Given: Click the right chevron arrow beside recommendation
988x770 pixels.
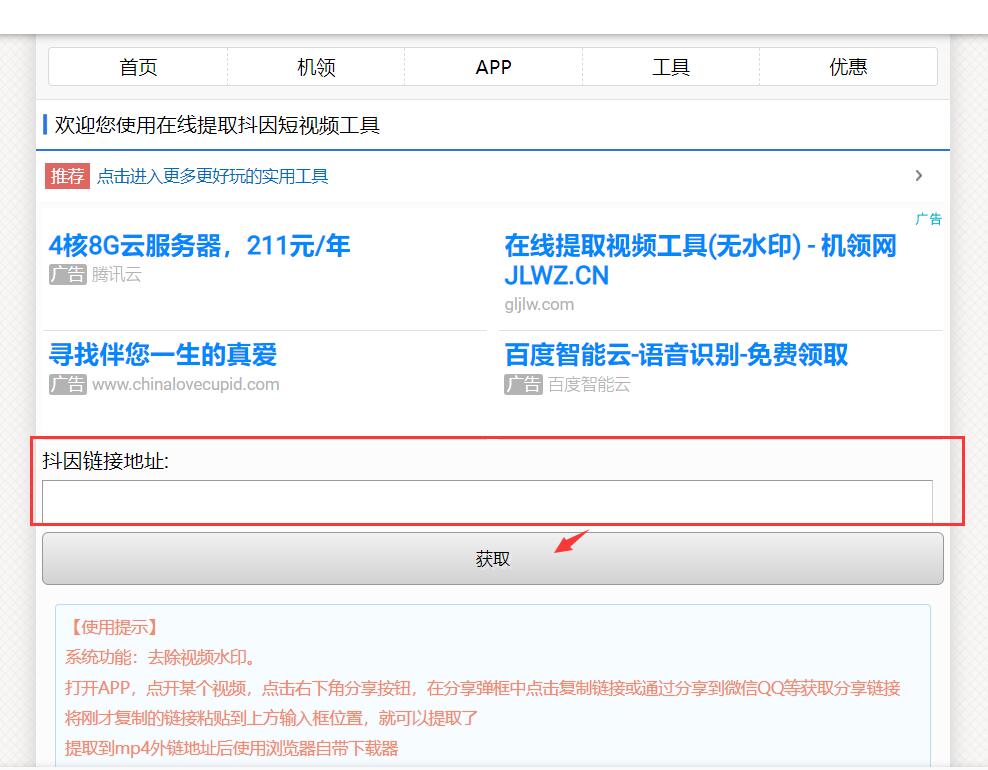Looking at the screenshot, I should [x=918, y=176].
